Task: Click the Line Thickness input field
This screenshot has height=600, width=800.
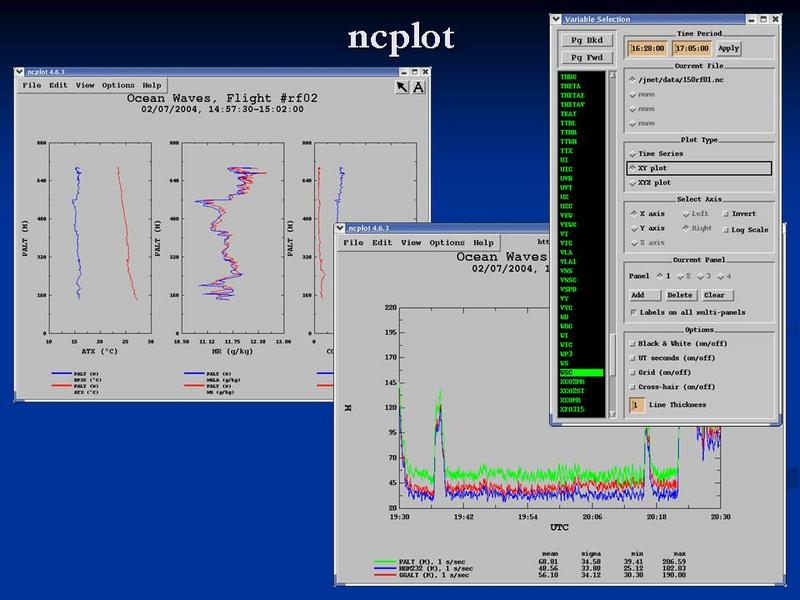Action: (636, 405)
